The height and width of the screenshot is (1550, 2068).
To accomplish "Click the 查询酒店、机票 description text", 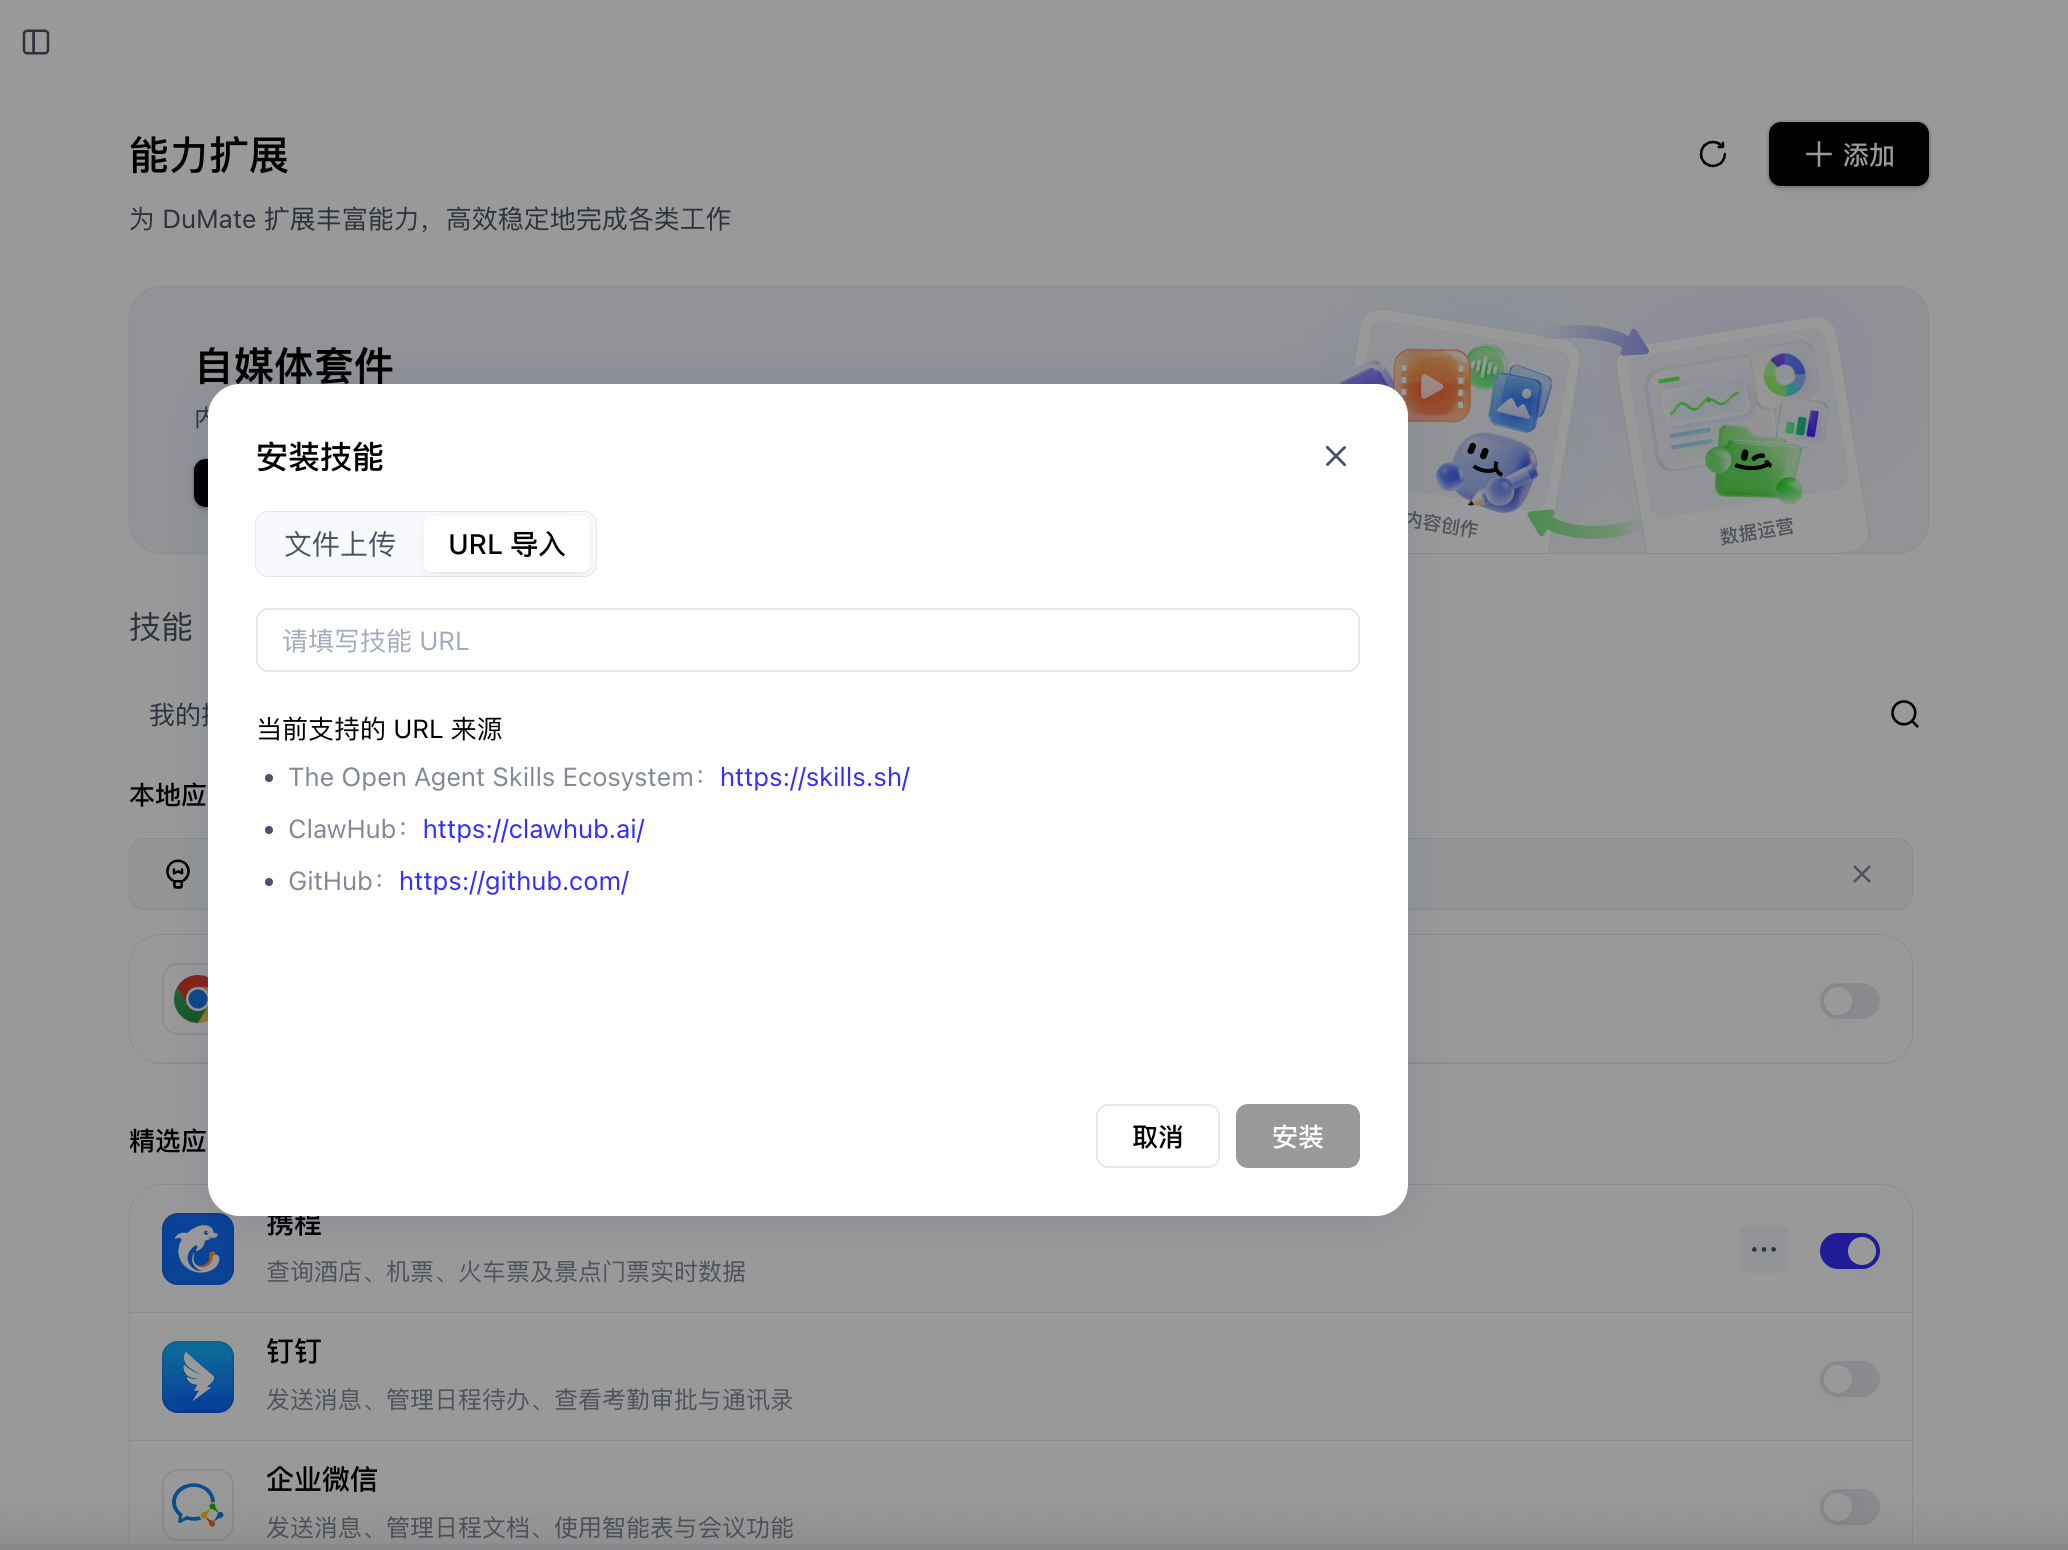I will [x=506, y=1271].
